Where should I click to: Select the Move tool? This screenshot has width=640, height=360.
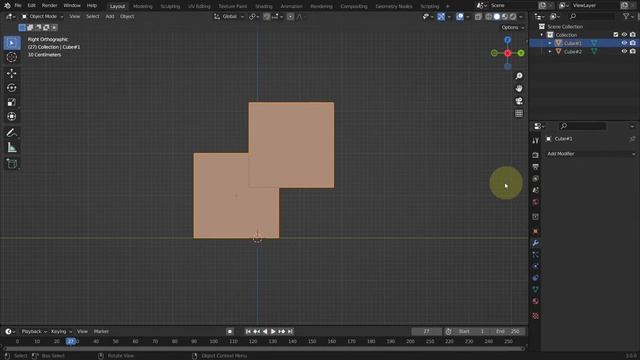12,73
